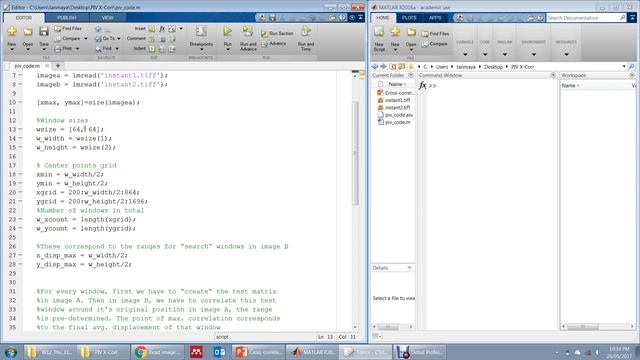This screenshot has height=360, width=640.
Task: Toggle breakpoint dash on line 20
Action: point(20,192)
